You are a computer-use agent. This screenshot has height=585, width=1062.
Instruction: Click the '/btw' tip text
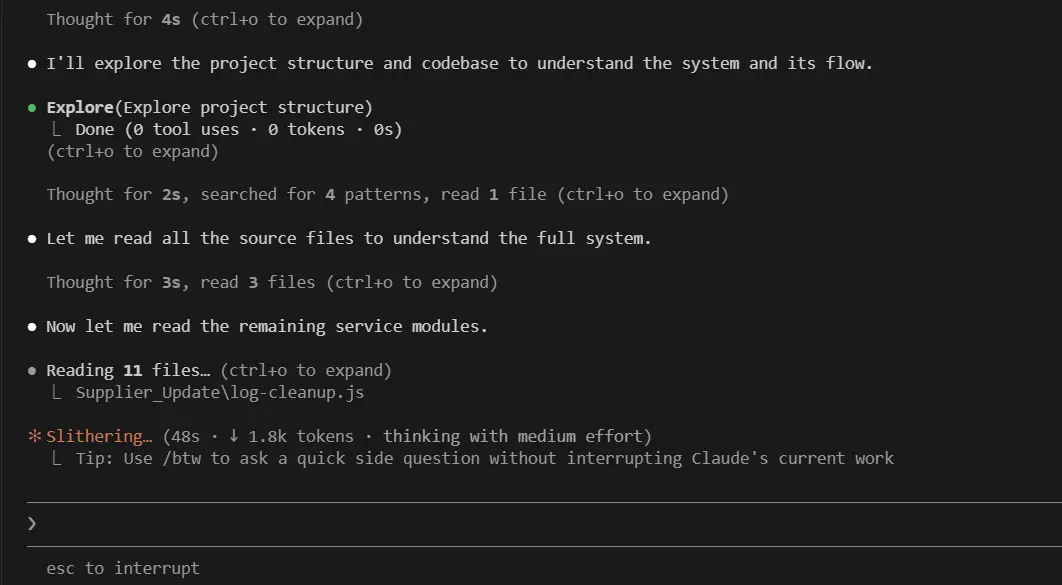[484, 458]
